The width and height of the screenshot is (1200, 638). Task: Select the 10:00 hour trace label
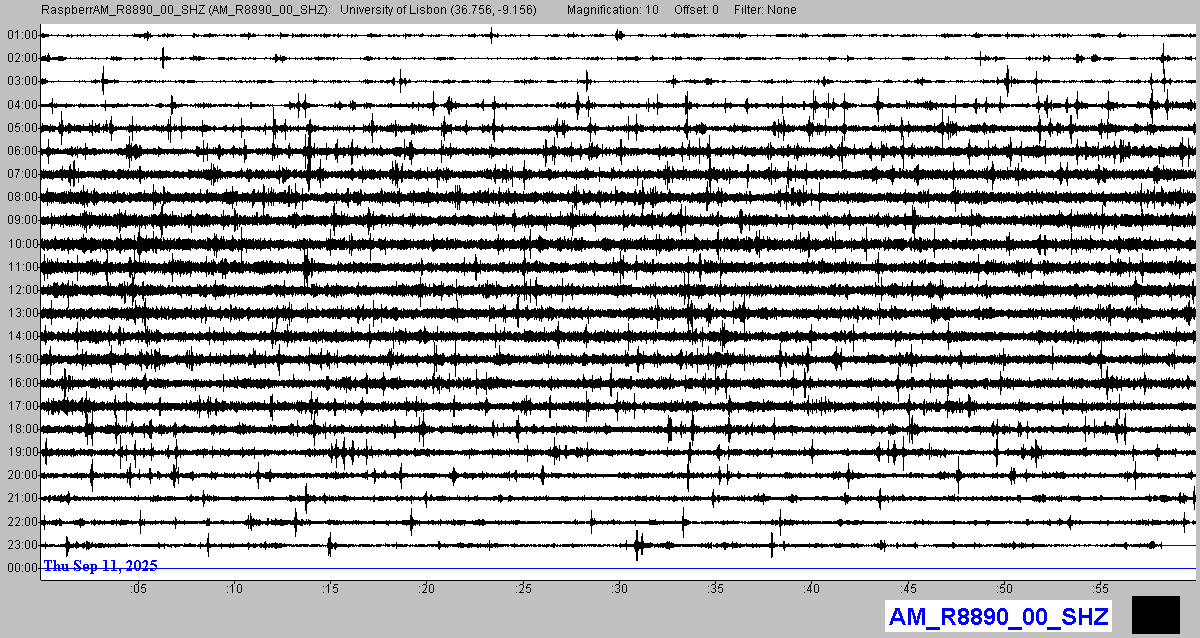click(x=21, y=243)
